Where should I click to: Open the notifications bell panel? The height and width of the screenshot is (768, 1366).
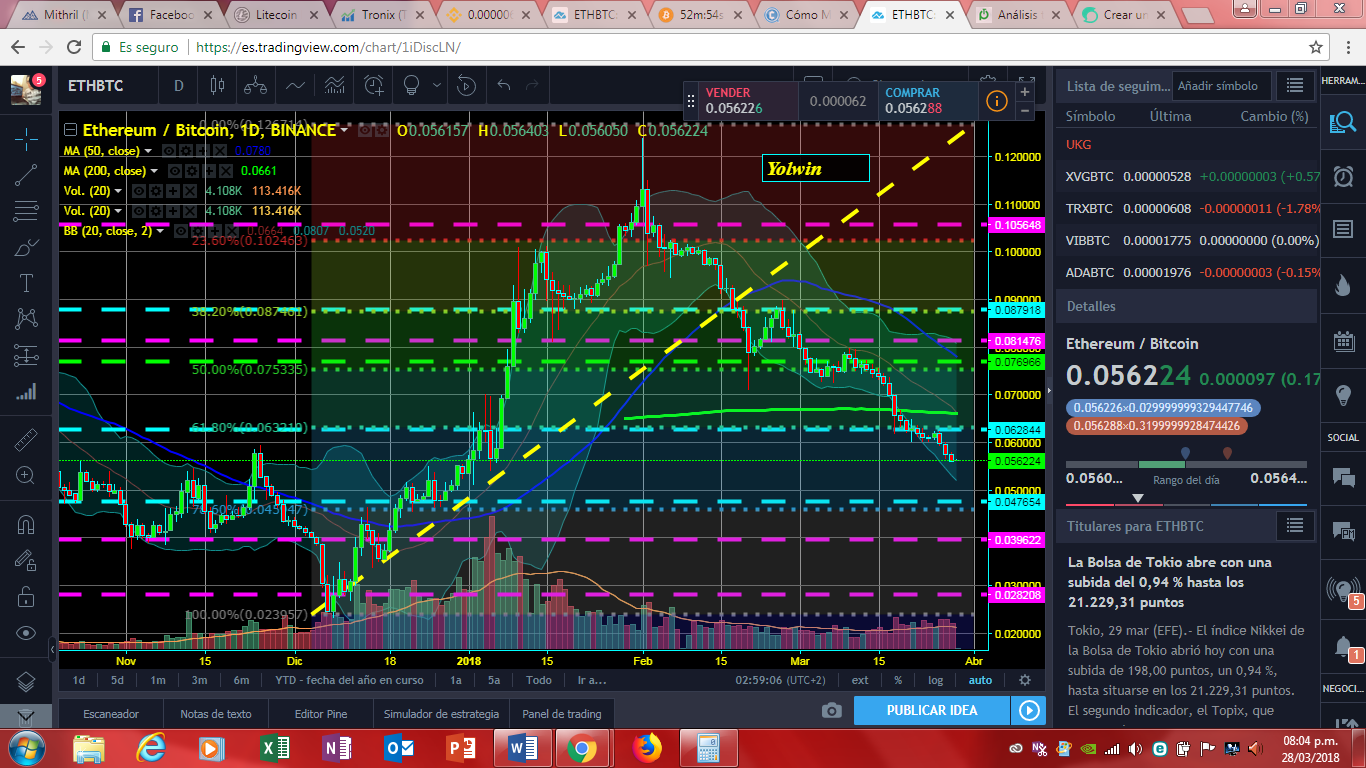click(1341, 647)
